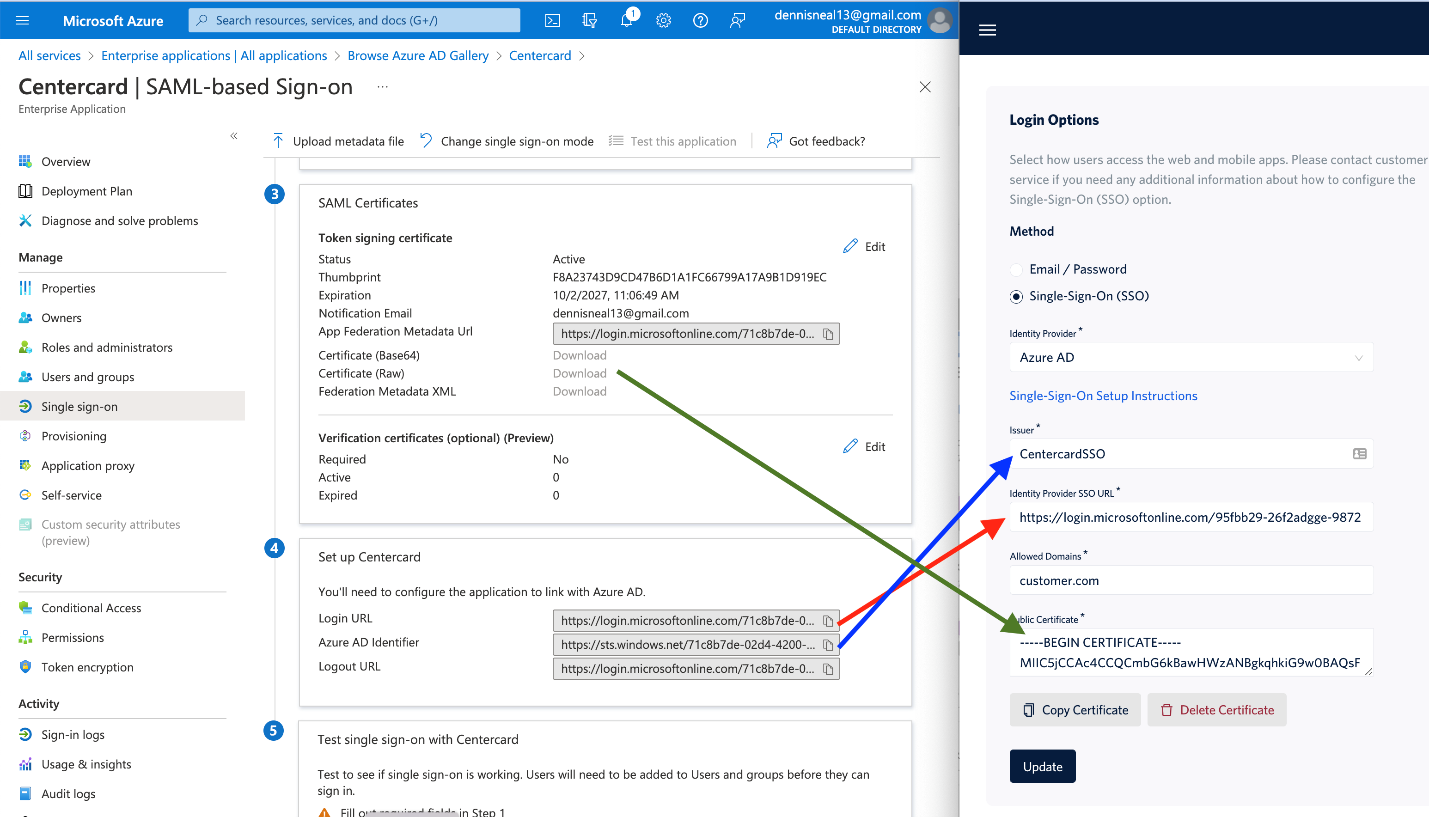Open the portal settings gear
The width and height of the screenshot is (1429, 817).
663,19
